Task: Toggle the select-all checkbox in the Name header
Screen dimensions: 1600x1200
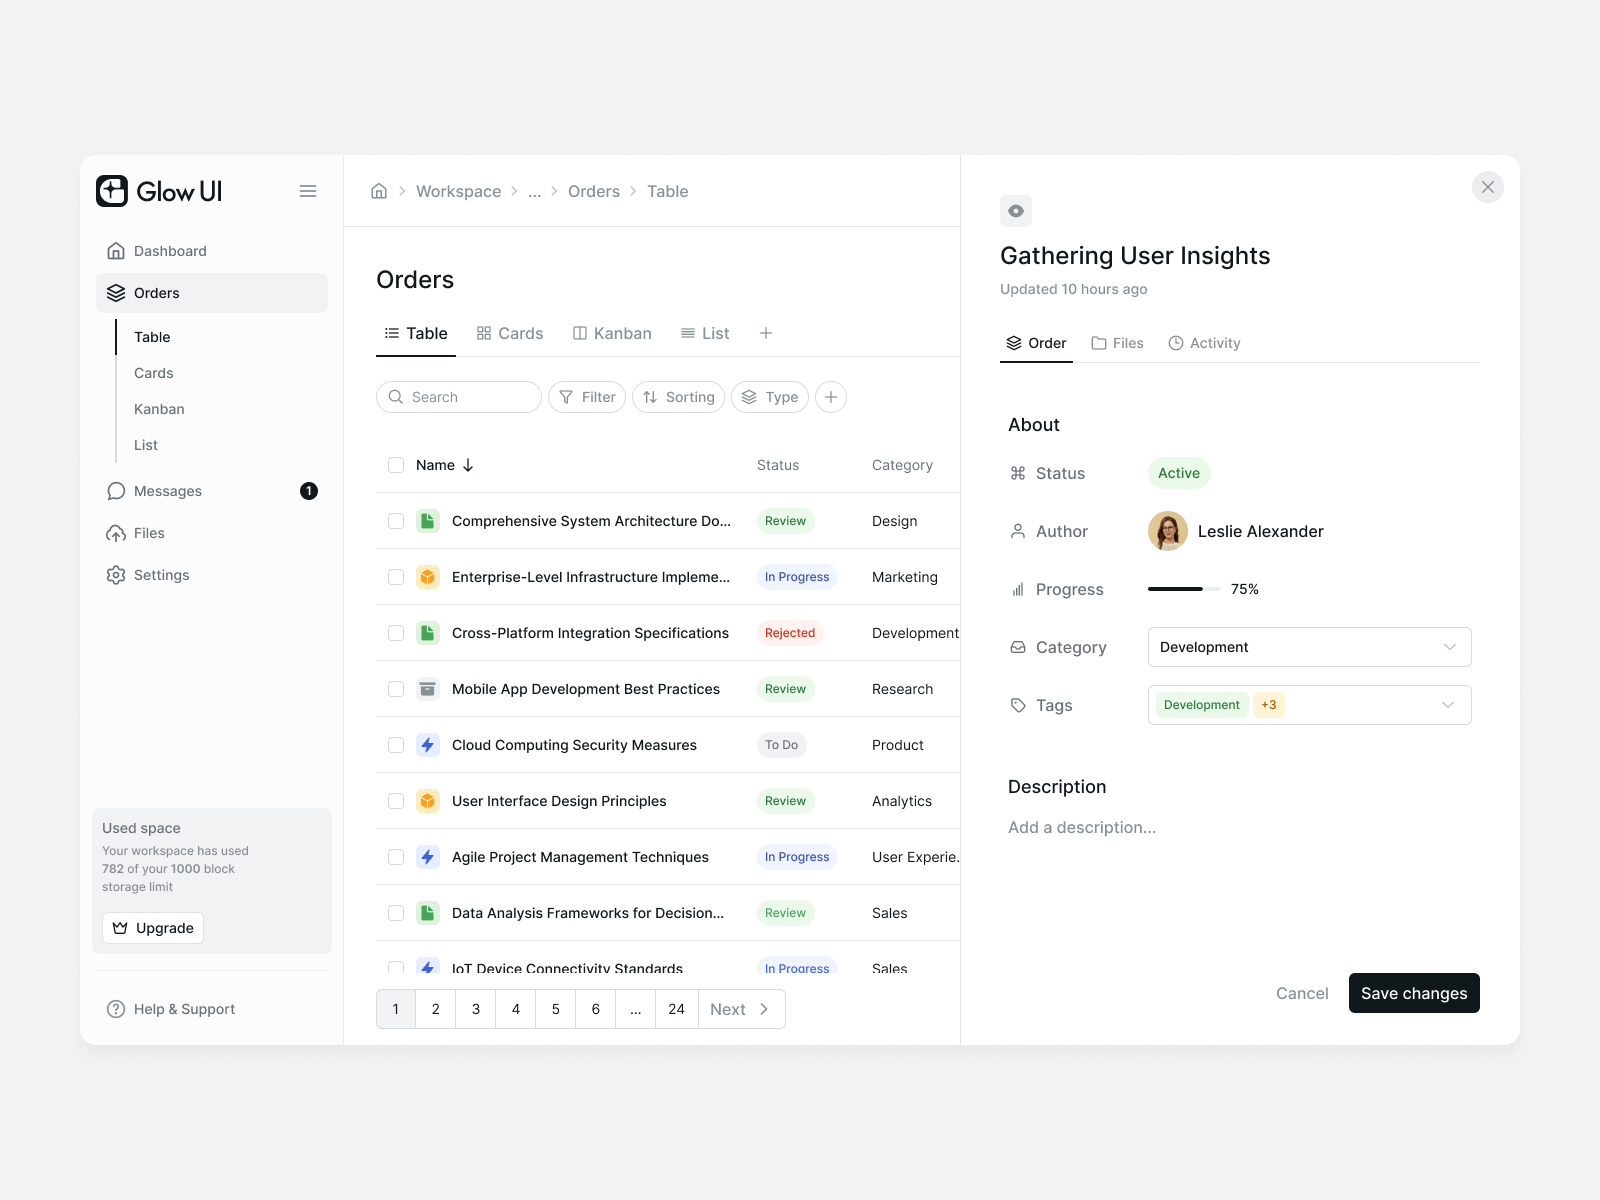Action: tap(396, 465)
